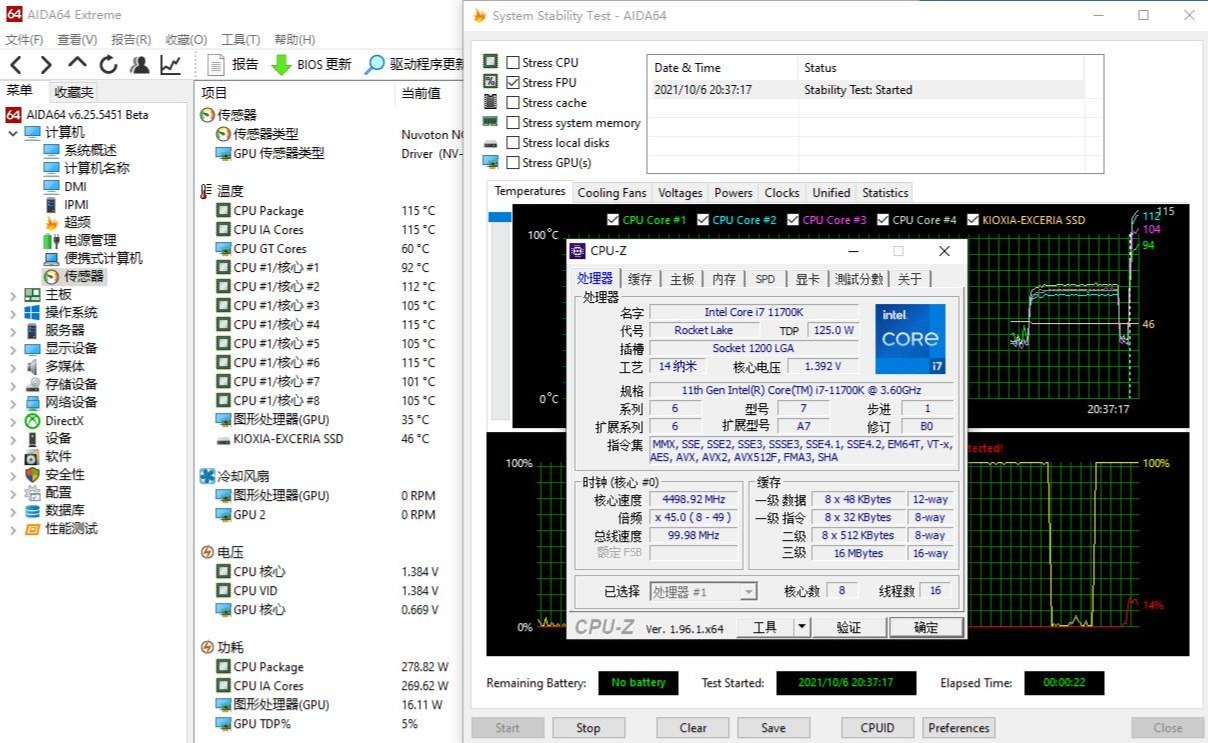Select DMI tree item

click(x=75, y=186)
